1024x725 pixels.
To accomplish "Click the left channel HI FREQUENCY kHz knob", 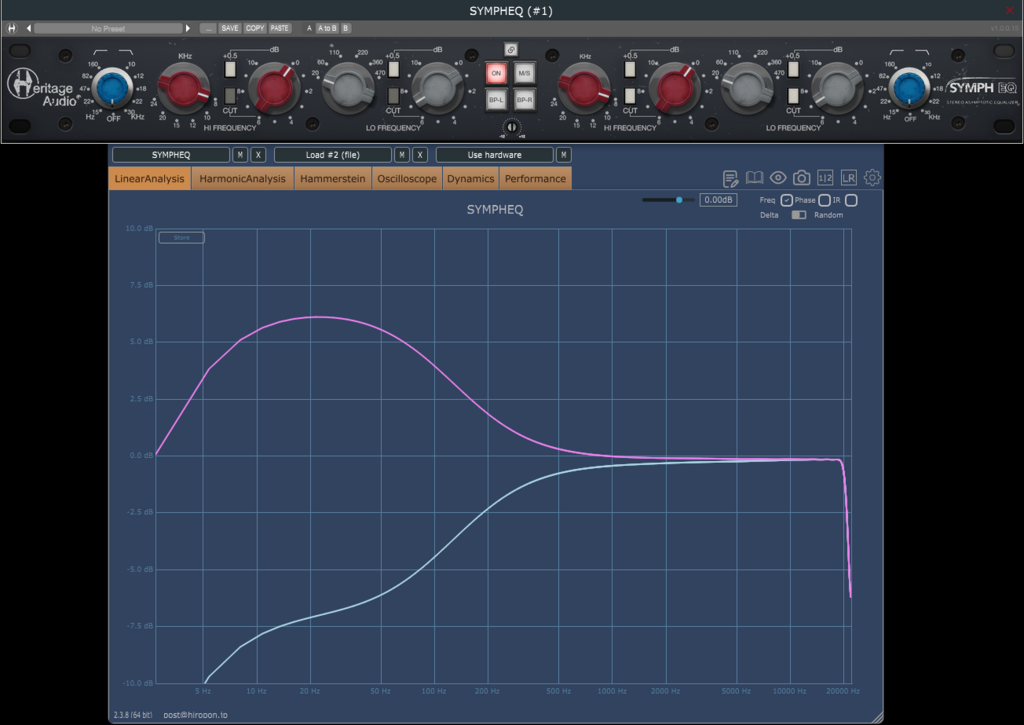I will pos(184,89).
